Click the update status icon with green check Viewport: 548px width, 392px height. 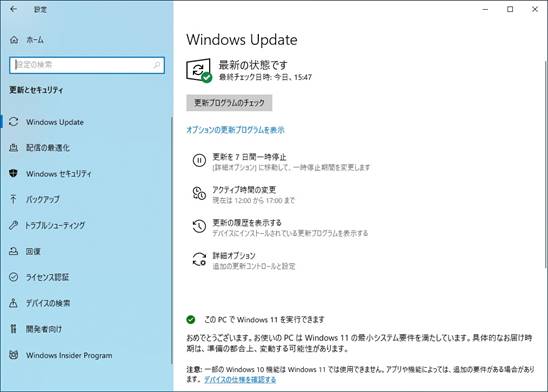tap(199, 70)
